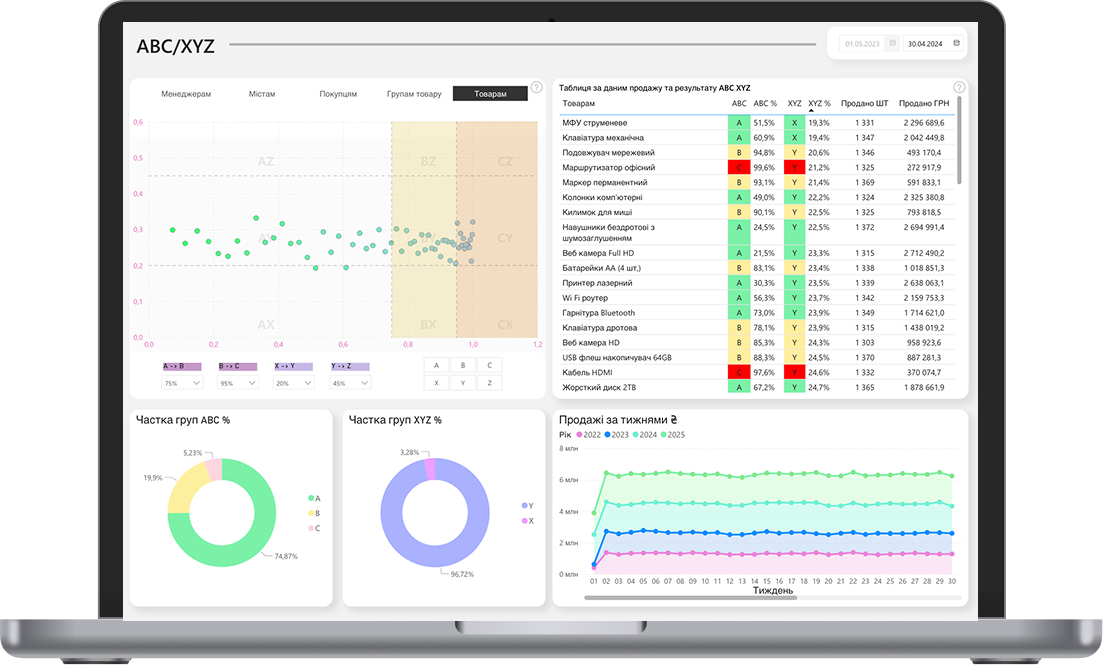The height and width of the screenshot is (665, 1103).
Task: Sort the table by Продано ГРН column header
Action: [x=923, y=103]
